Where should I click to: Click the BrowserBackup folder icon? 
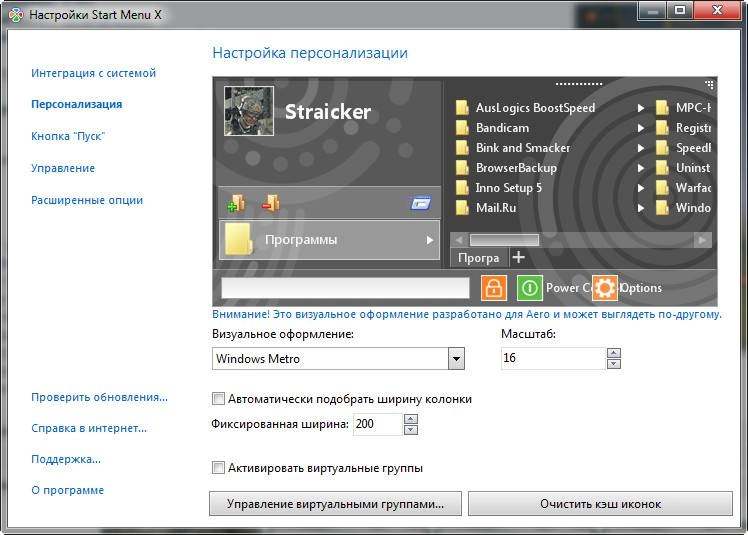pos(462,168)
